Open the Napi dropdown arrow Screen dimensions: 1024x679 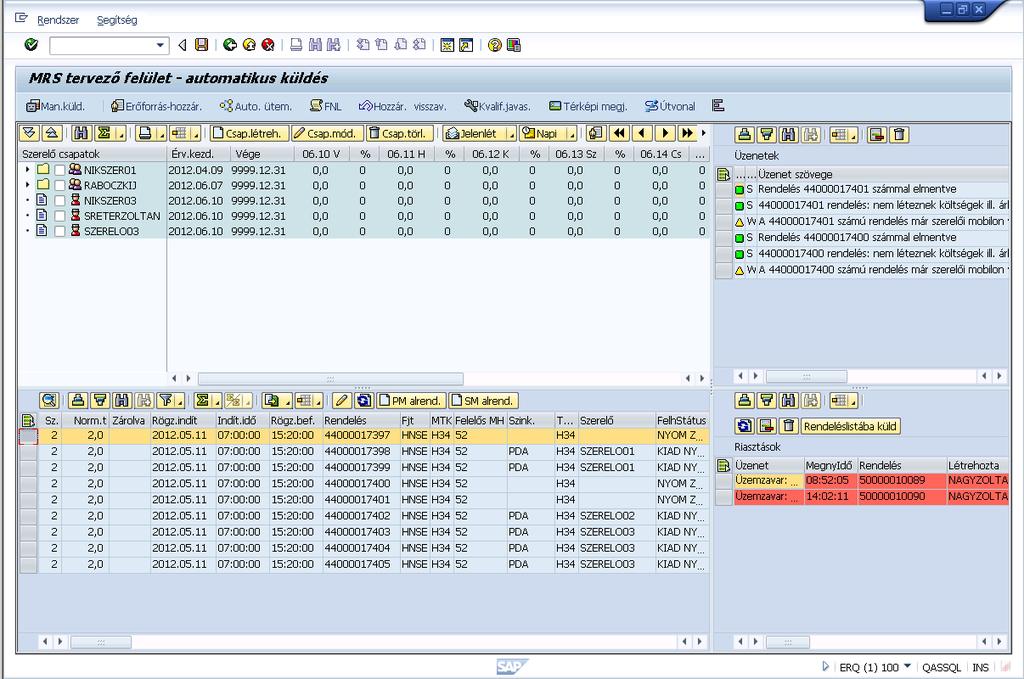(572, 135)
